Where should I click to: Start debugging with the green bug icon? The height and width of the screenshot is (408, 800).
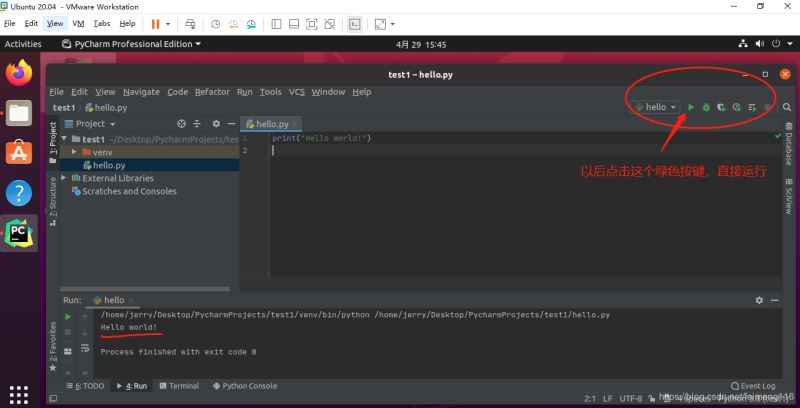tap(706, 107)
